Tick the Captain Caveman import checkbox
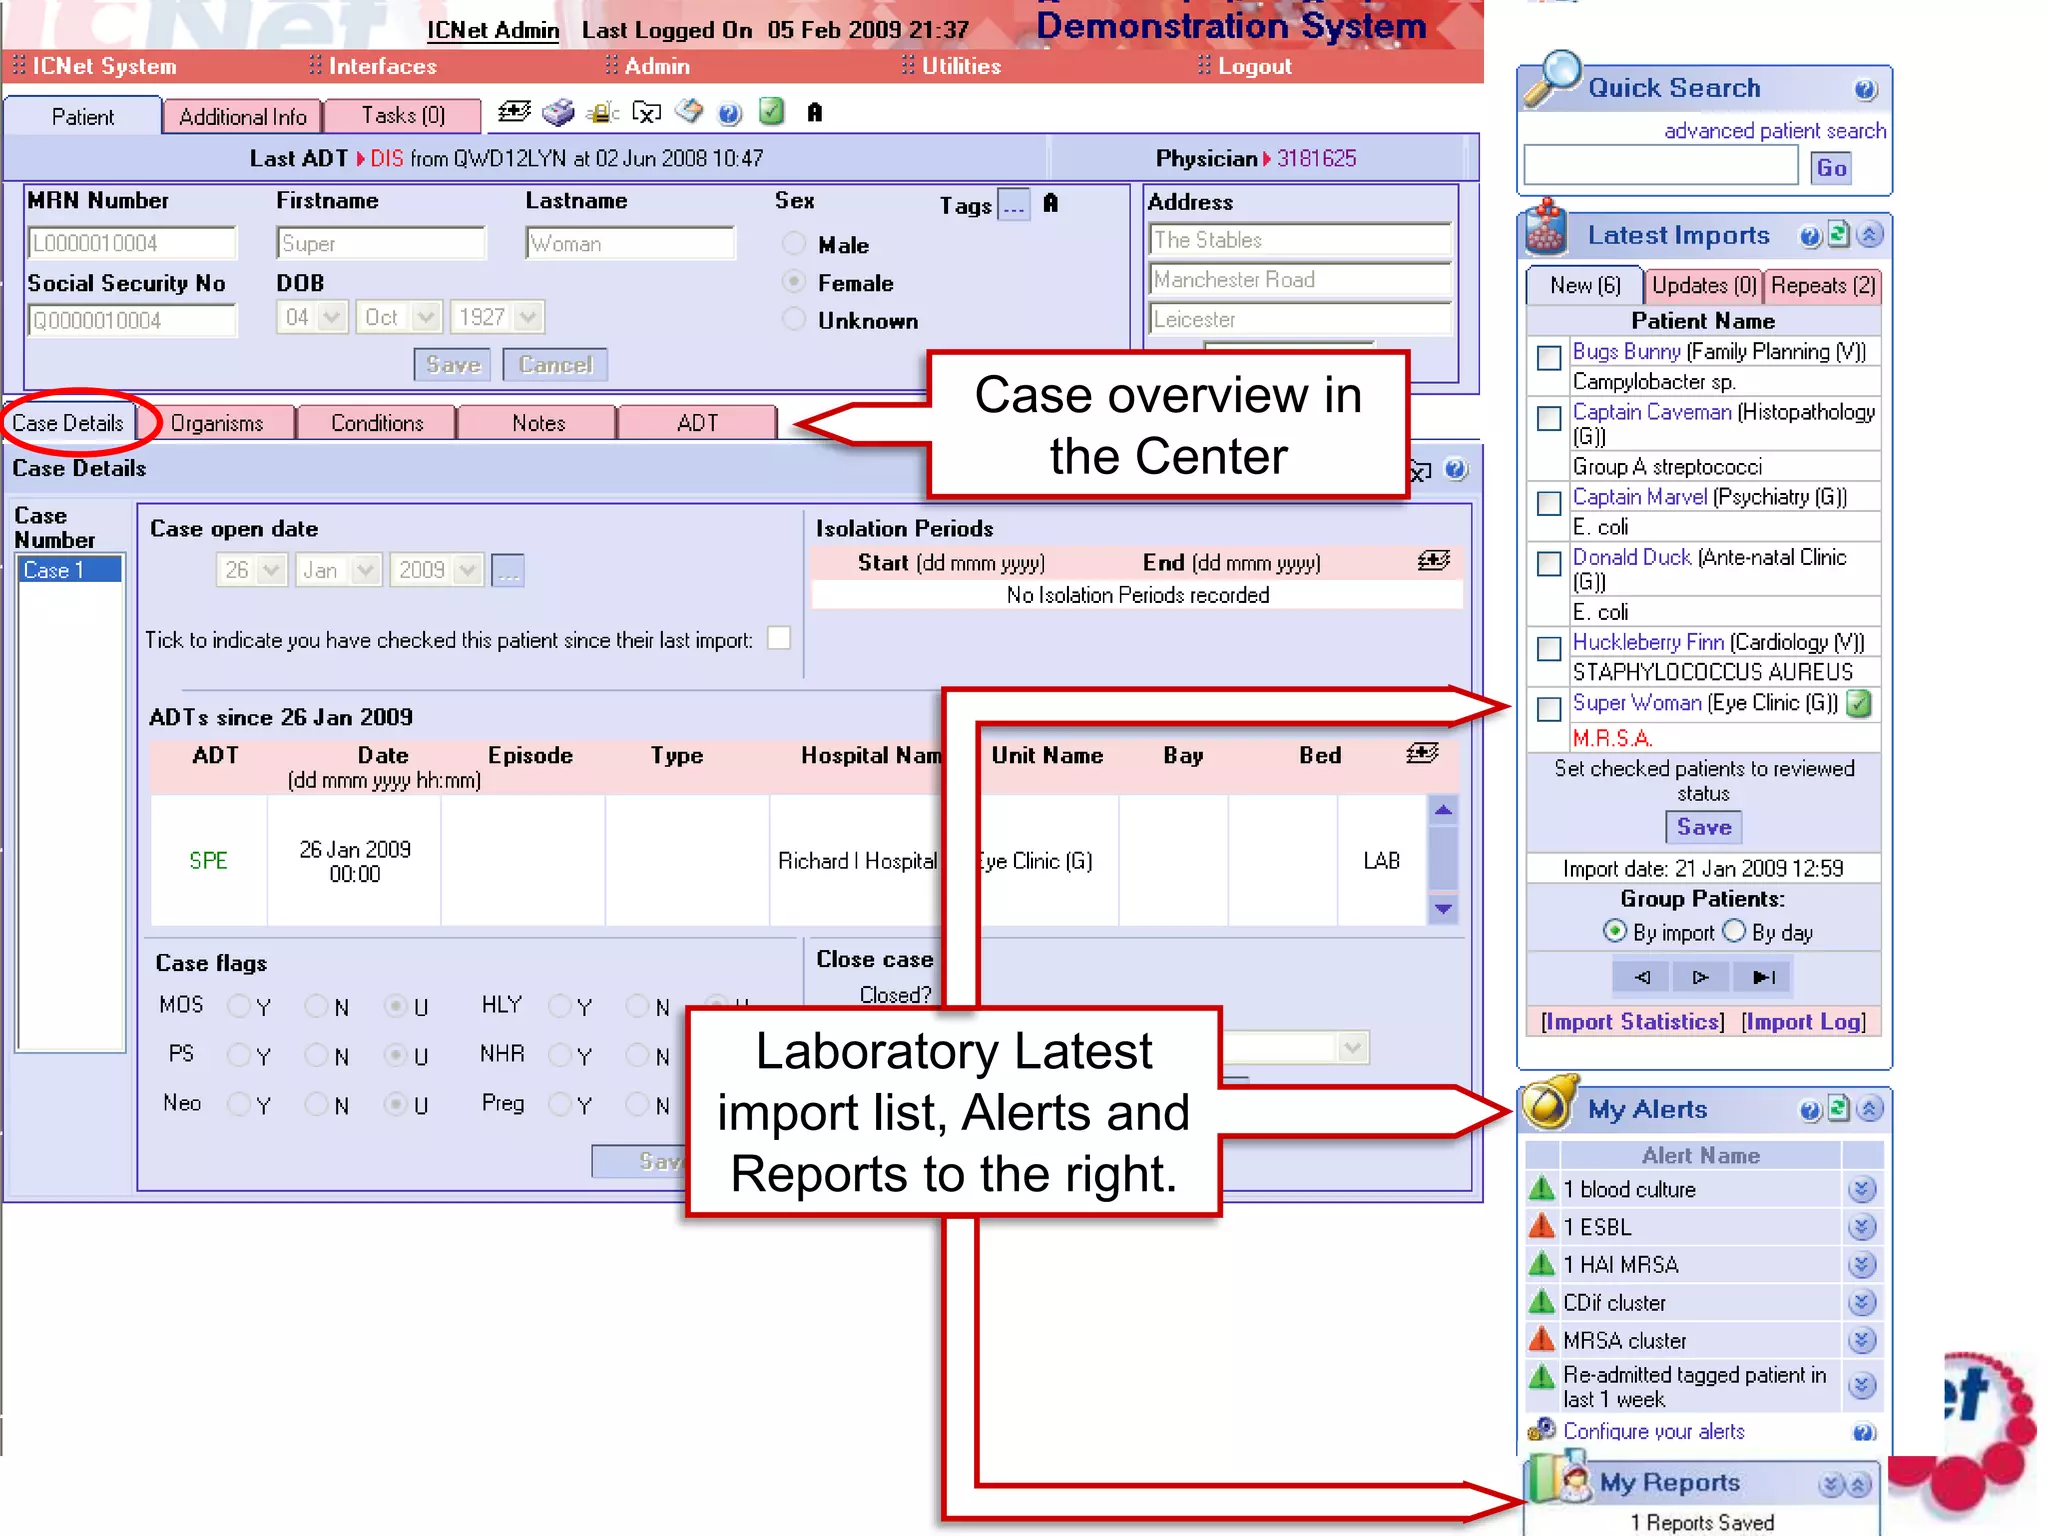The width and height of the screenshot is (2048, 1536). click(1549, 418)
